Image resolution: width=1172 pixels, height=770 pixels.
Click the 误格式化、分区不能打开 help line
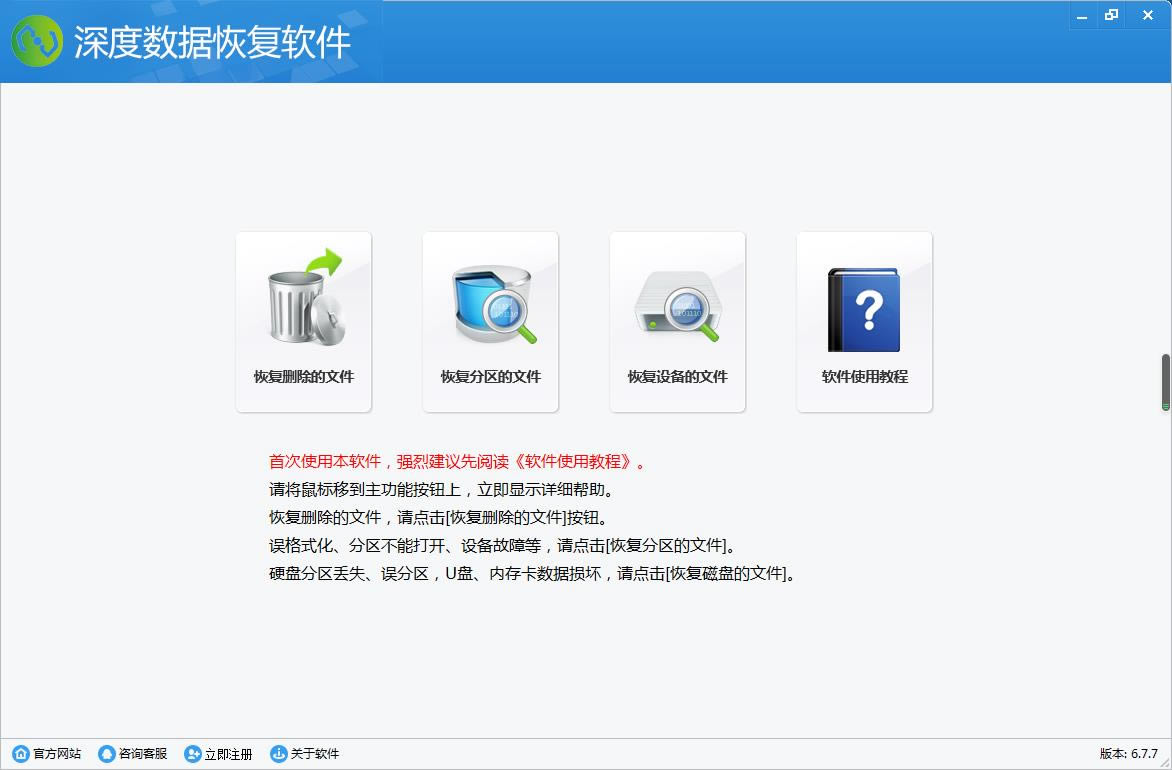tap(502, 546)
